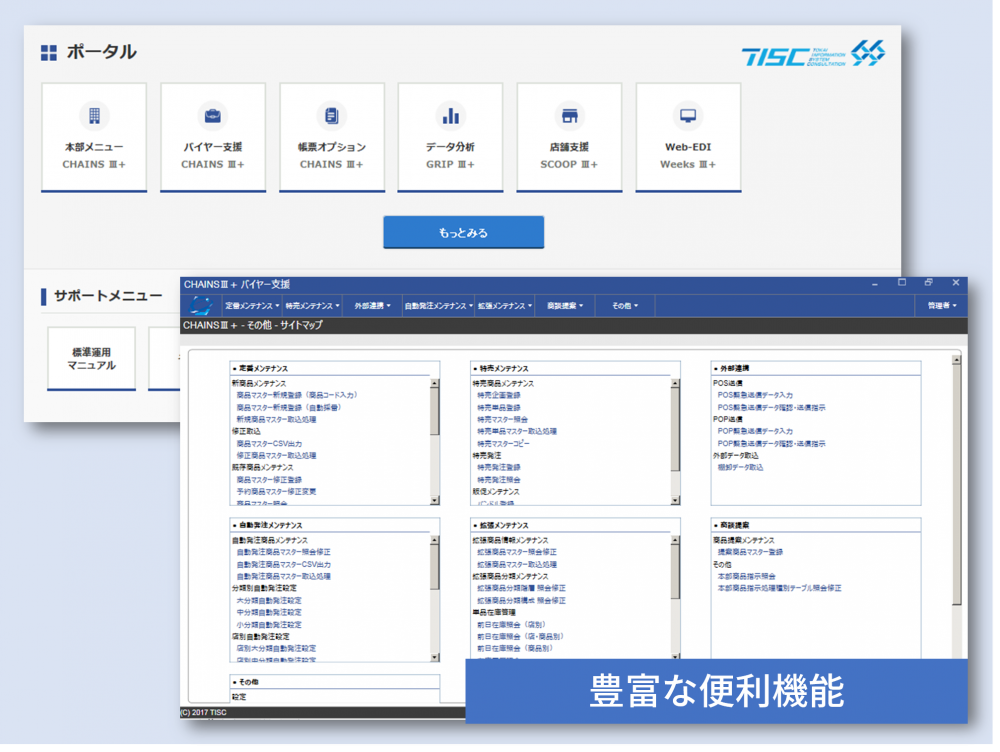Open 拡張商品マスター照会修正 link
This screenshot has height=752, width=1000.
tap(517, 552)
